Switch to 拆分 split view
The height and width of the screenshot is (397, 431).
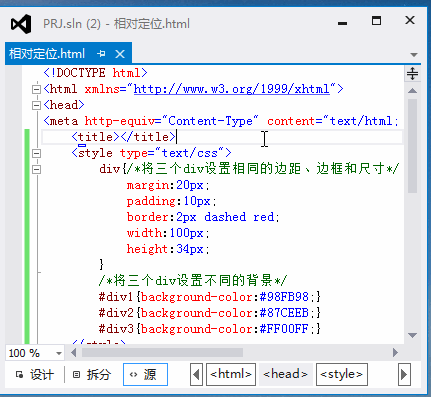click(x=92, y=375)
